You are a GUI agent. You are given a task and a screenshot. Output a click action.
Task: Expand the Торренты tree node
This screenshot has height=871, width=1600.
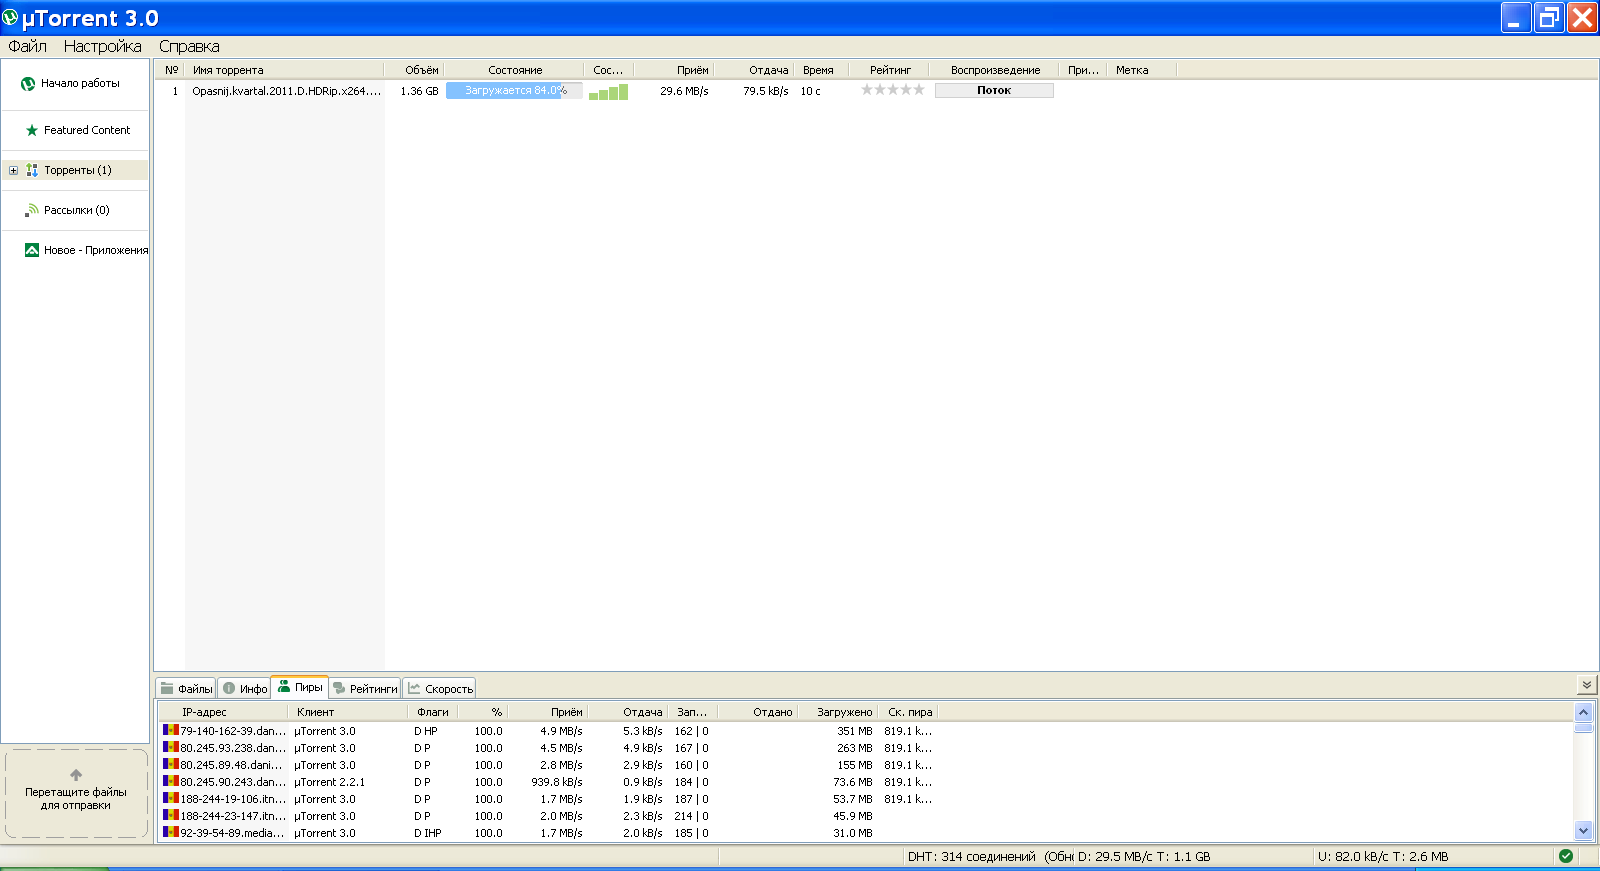(13, 170)
